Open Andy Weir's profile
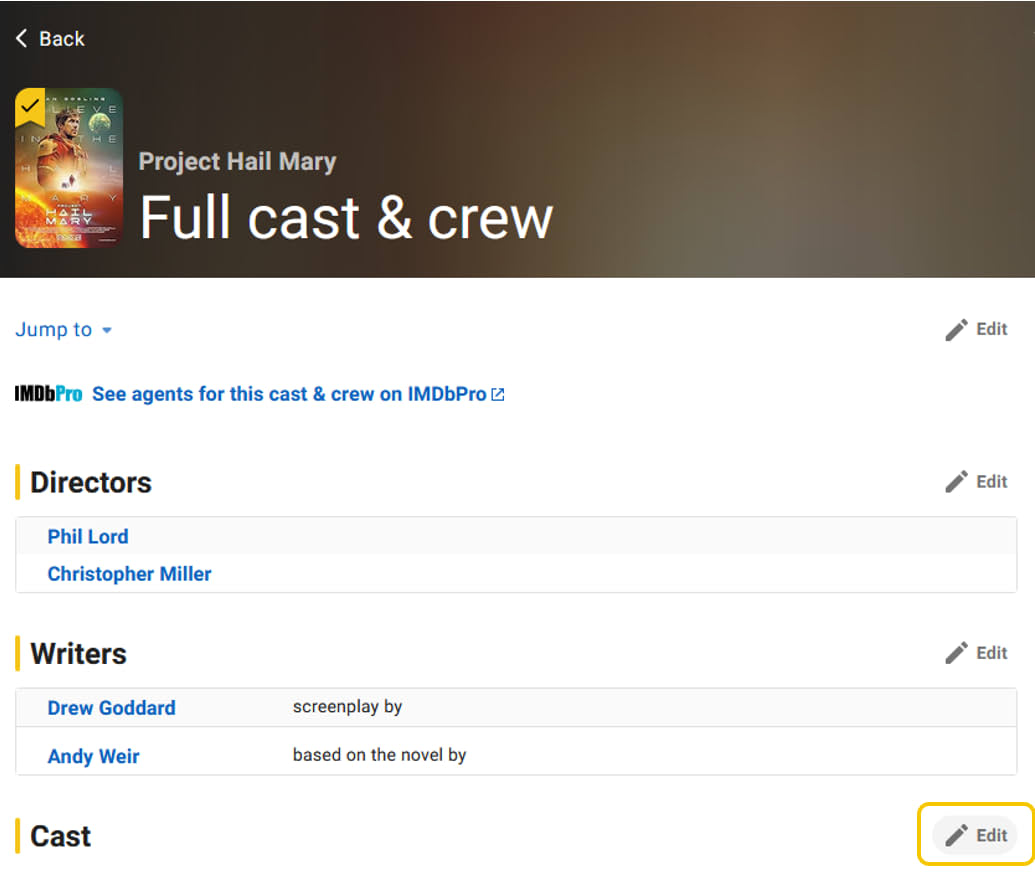The width and height of the screenshot is (1035, 875). (93, 756)
